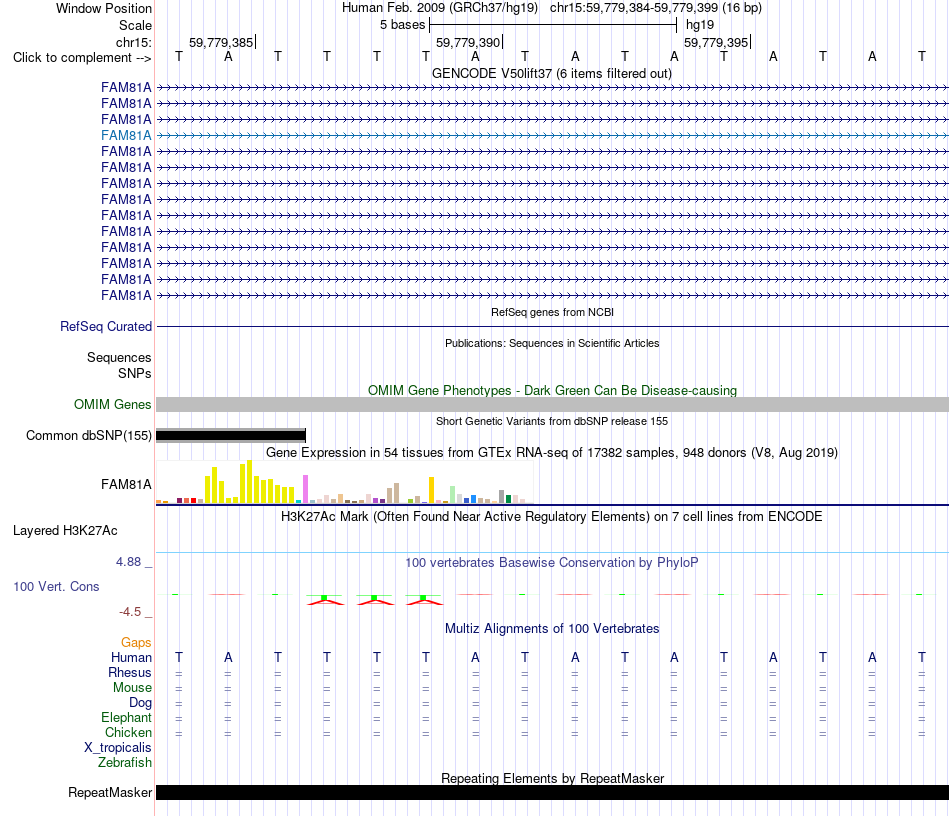
Task: Click 'Short Genetic Variants from dbSNP release 155'
Action: click(552, 421)
